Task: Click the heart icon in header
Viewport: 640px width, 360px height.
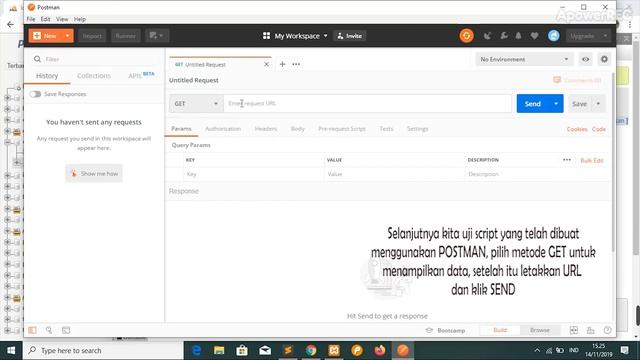Action: coord(534,36)
